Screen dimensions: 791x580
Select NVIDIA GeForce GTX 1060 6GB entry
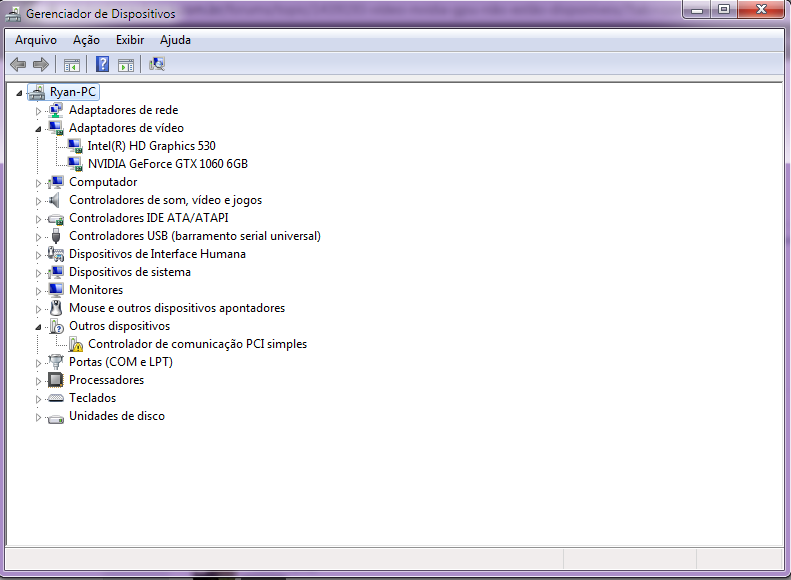point(168,164)
